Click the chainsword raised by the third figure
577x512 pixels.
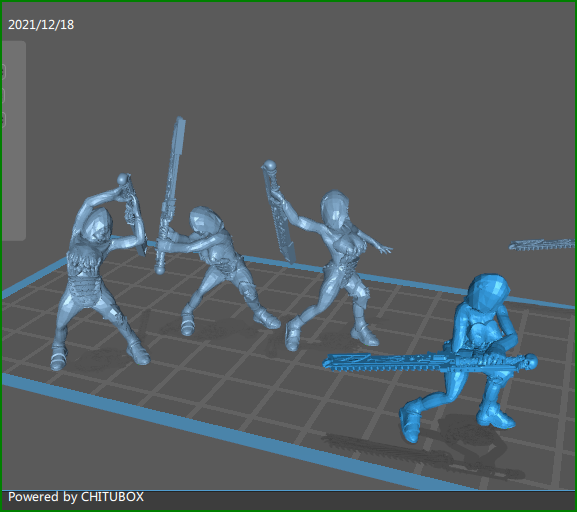(280, 213)
